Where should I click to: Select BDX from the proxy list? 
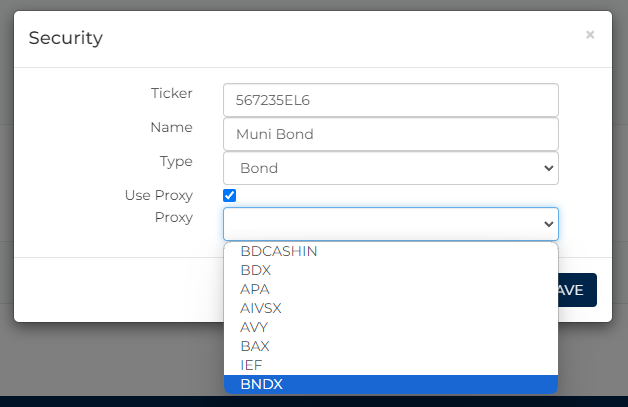pyautogui.click(x=256, y=271)
